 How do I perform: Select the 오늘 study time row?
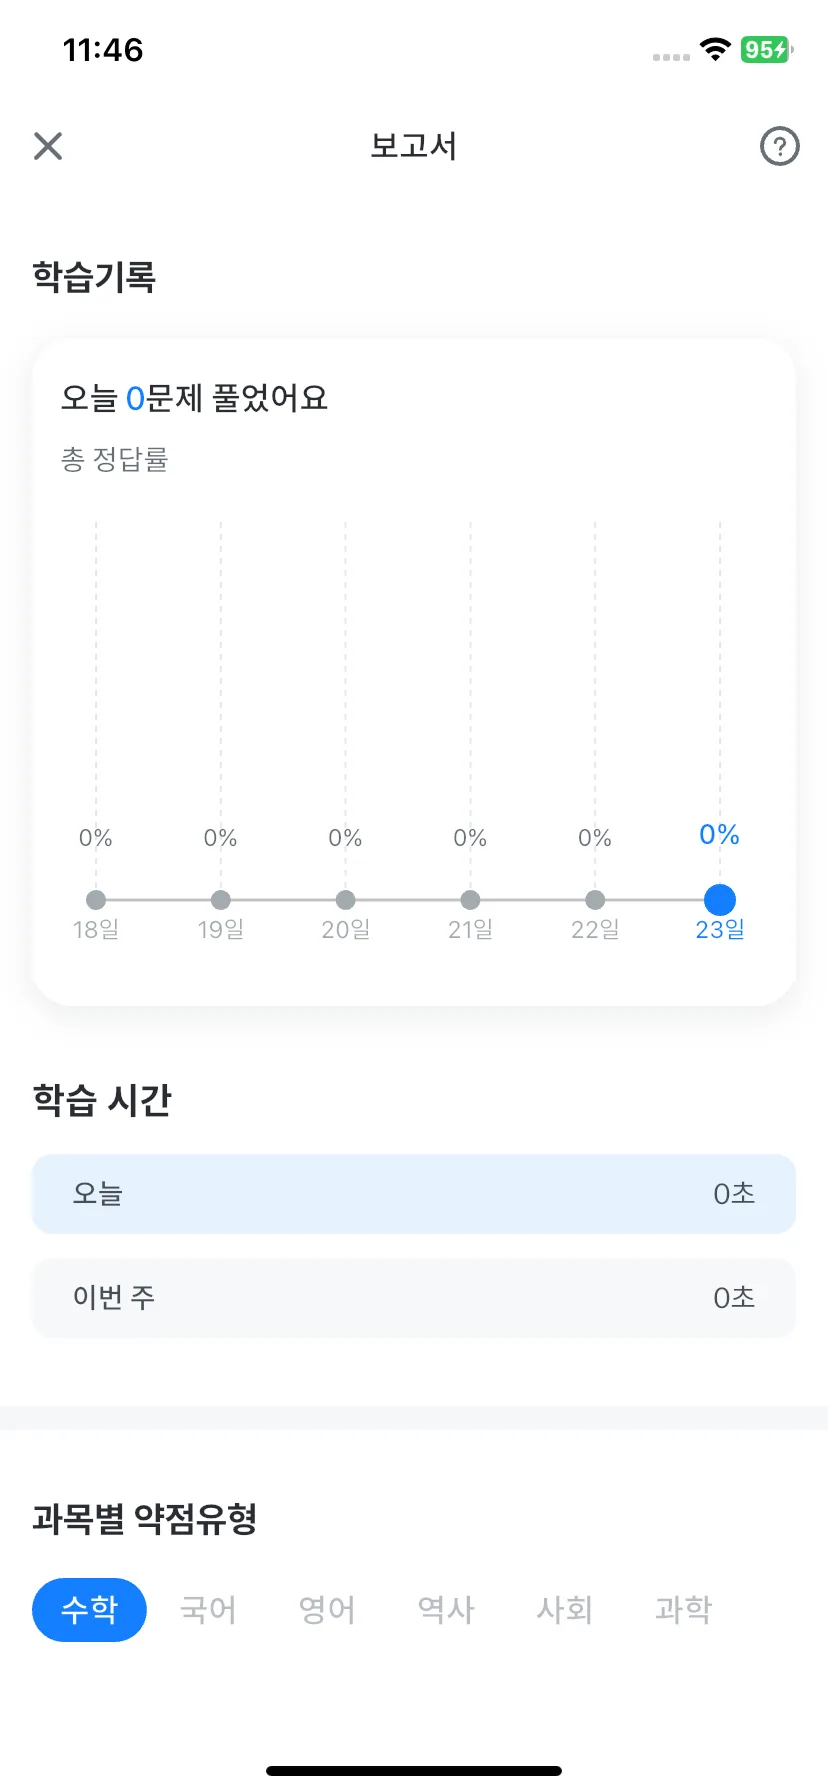(414, 1194)
